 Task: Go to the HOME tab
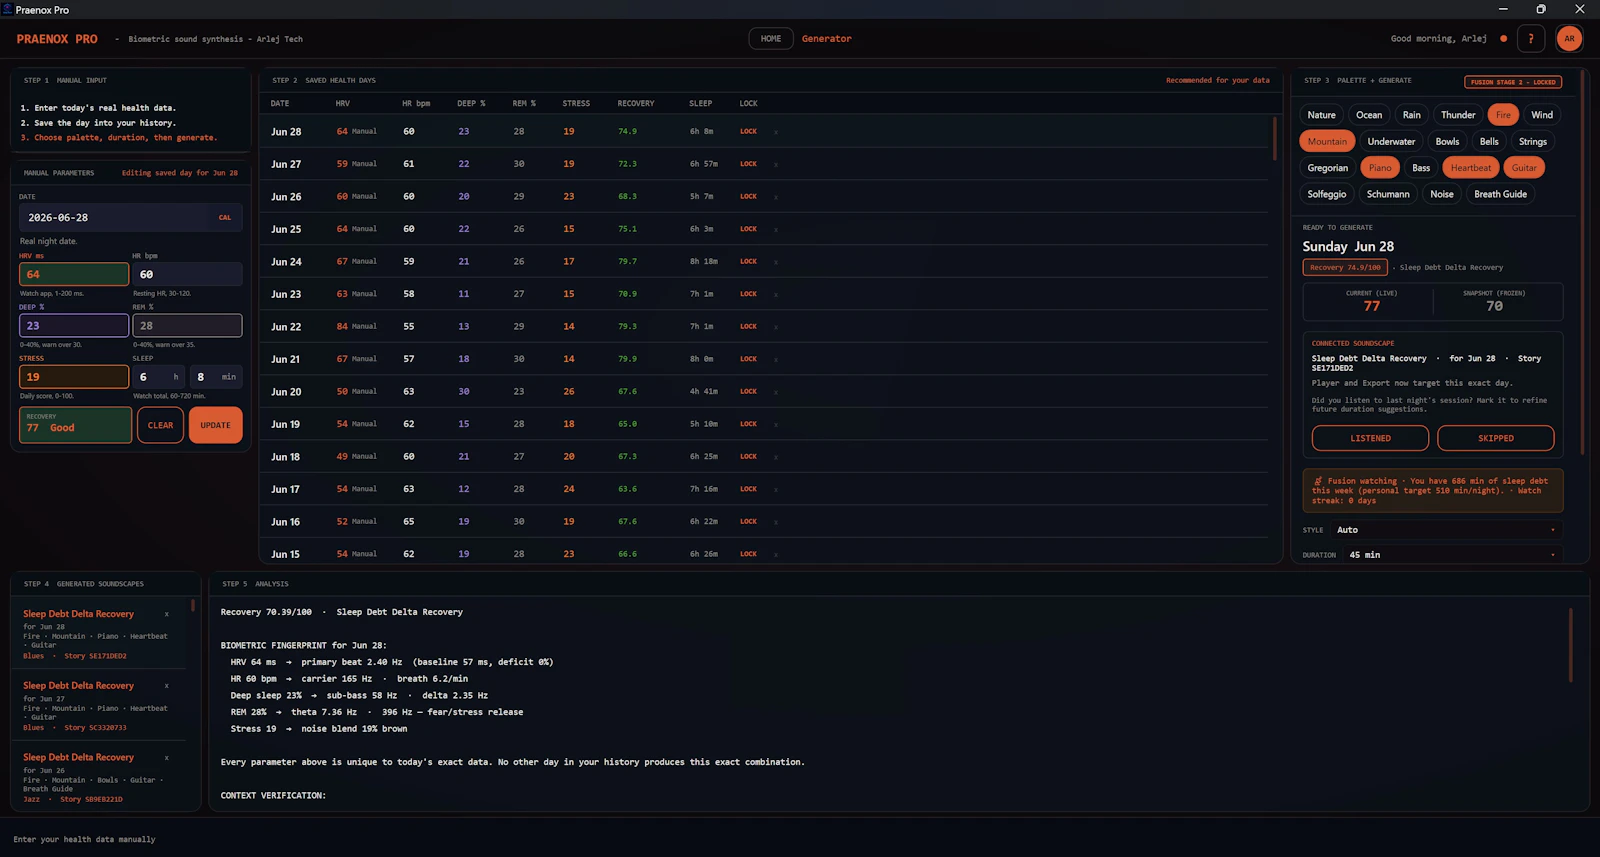point(771,39)
